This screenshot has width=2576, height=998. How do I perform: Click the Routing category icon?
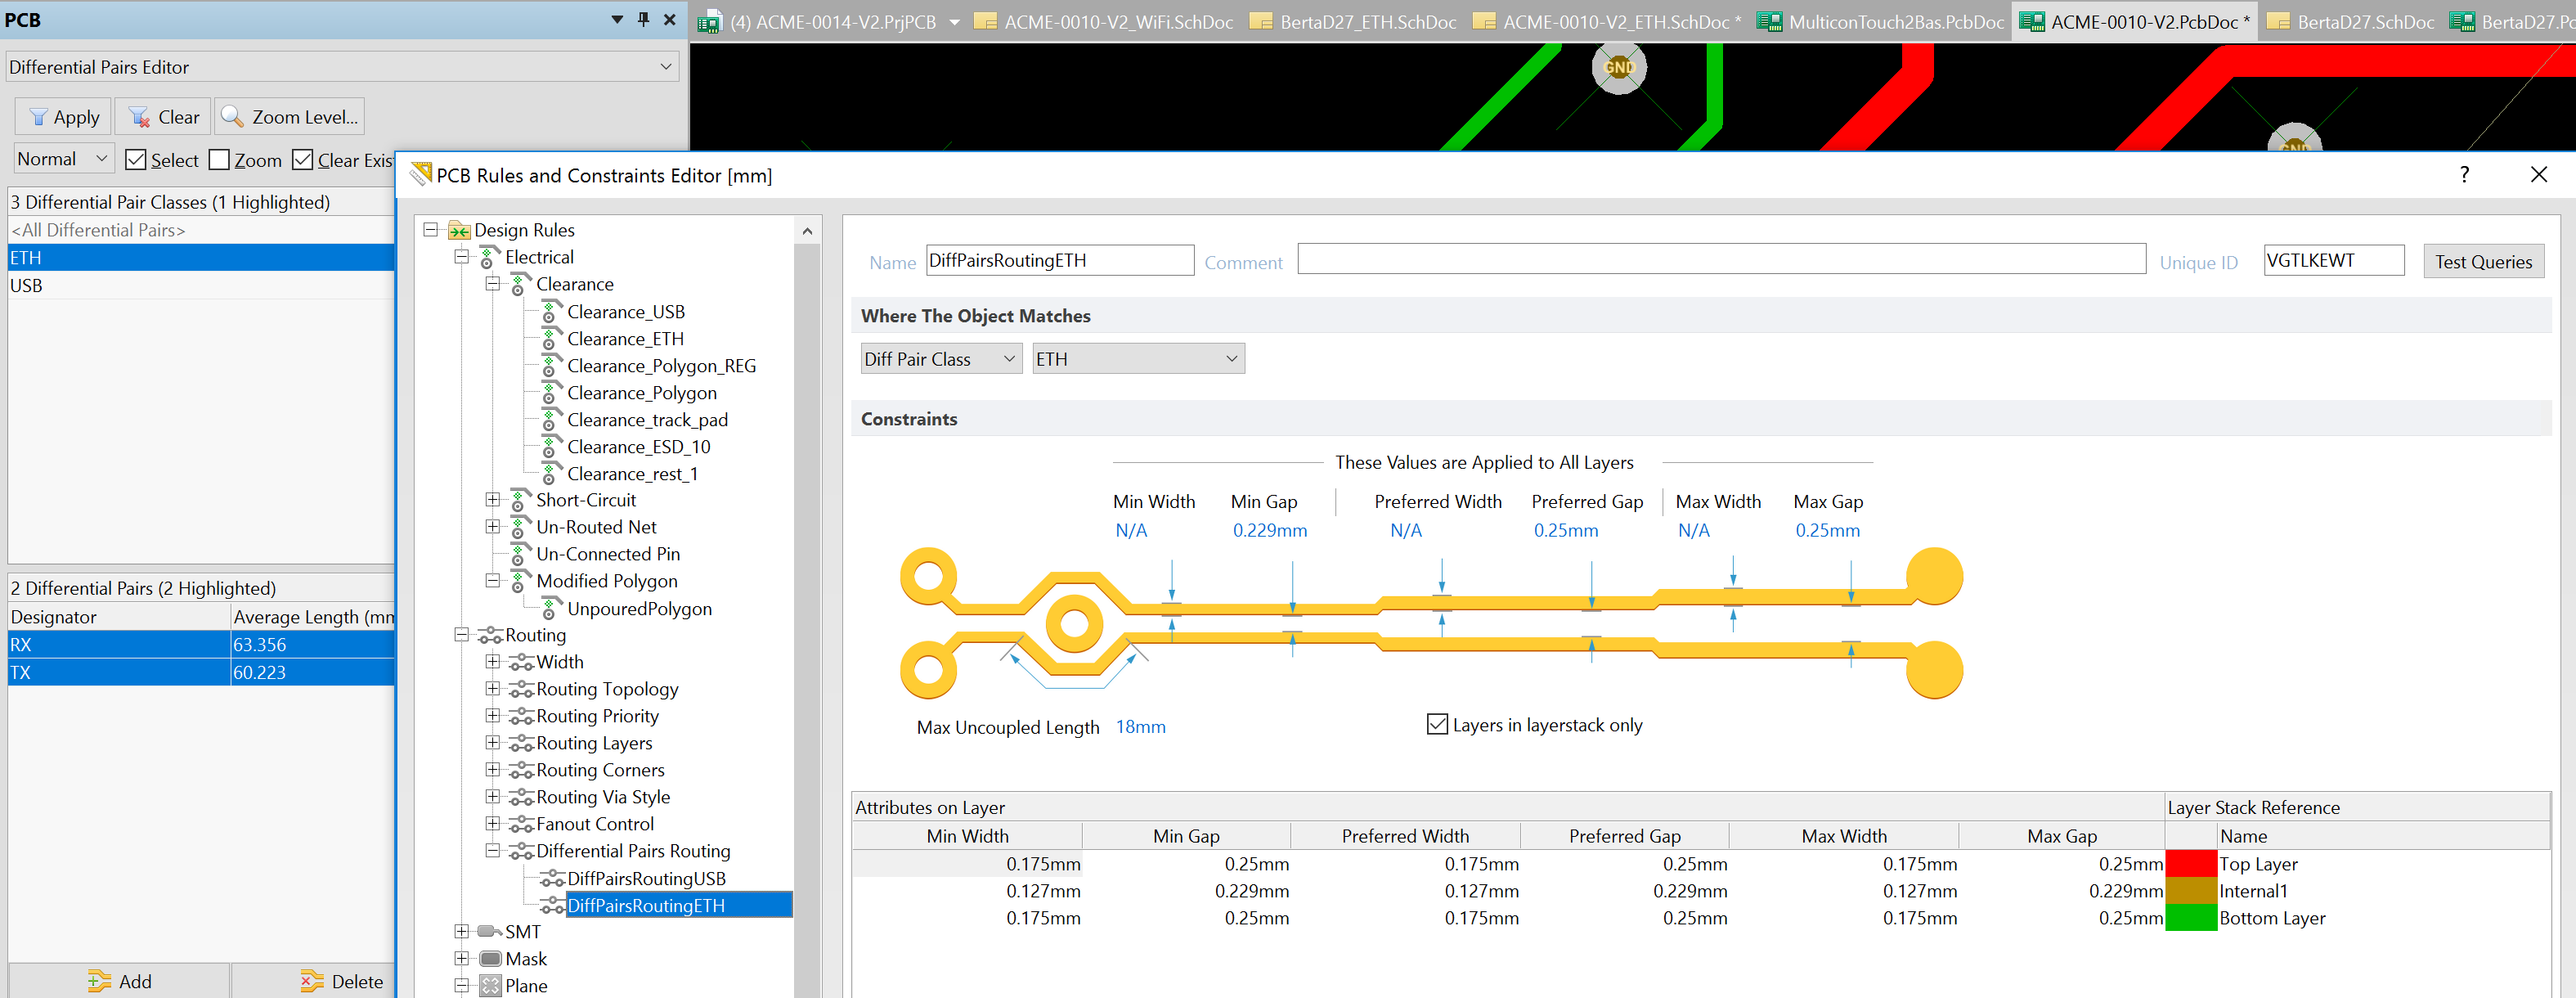490,635
